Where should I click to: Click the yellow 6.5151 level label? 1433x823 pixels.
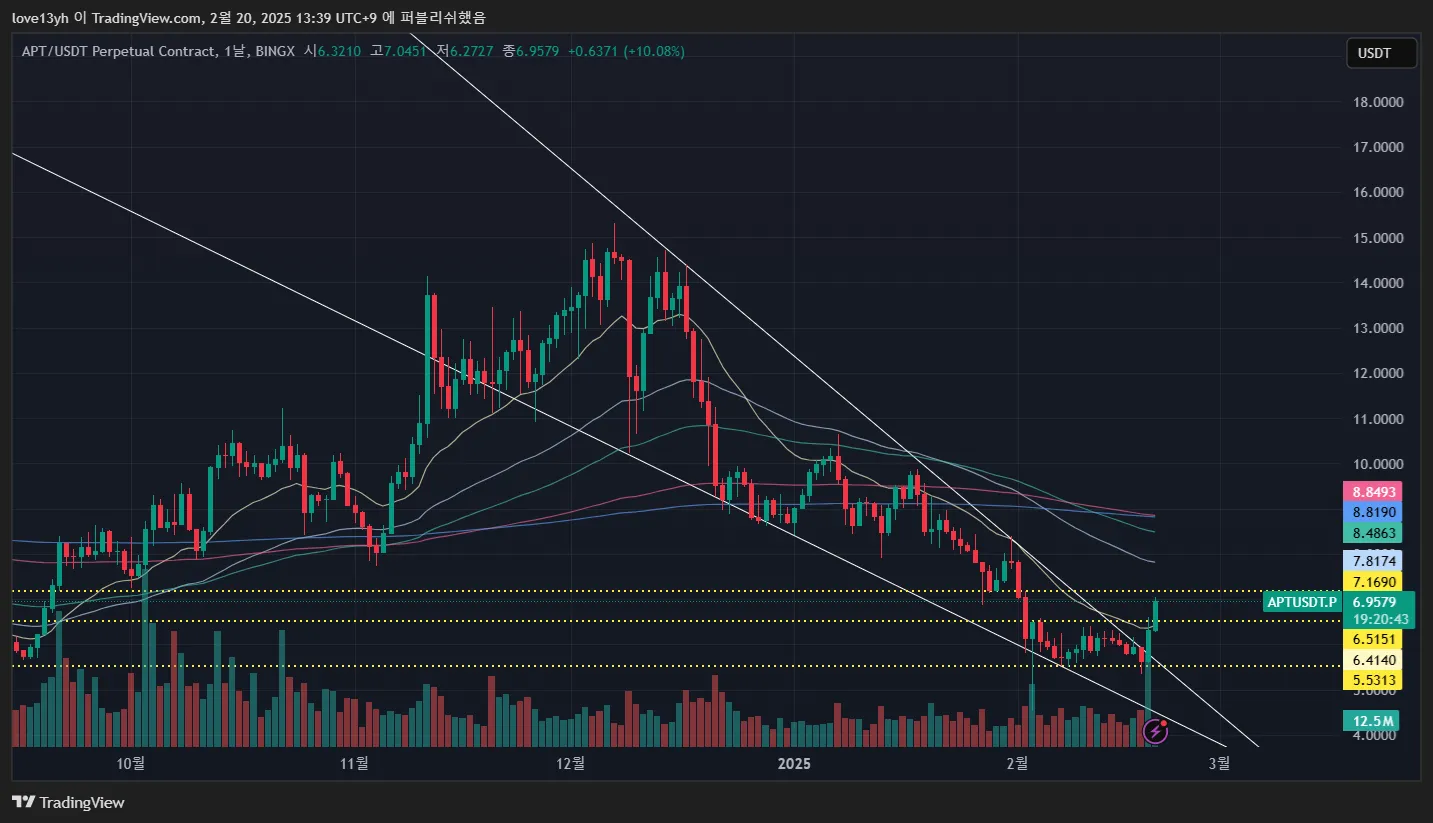[x=1374, y=639]
